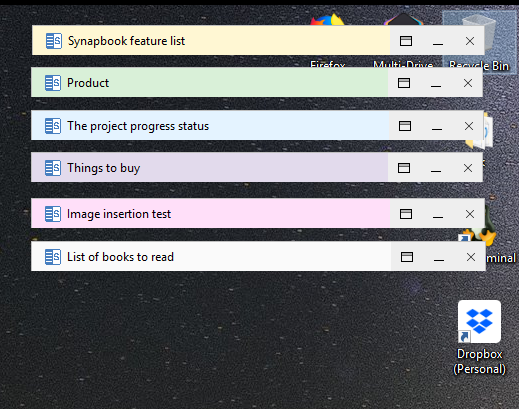Minimize the 'List of books to read' note
Image resolution: width=519 pixels, height=409 pixels.
(x=439, y=260)
